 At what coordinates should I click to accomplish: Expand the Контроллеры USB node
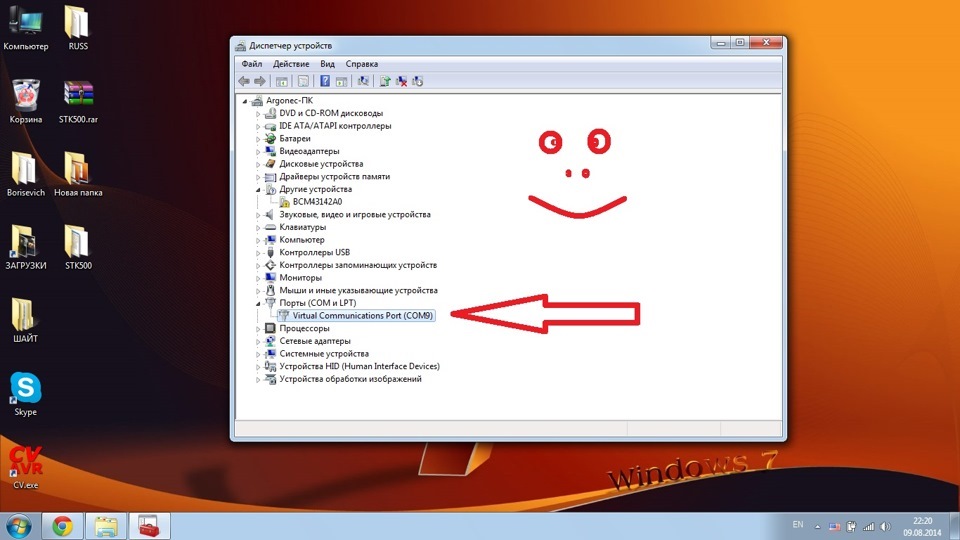coord(258,253)
